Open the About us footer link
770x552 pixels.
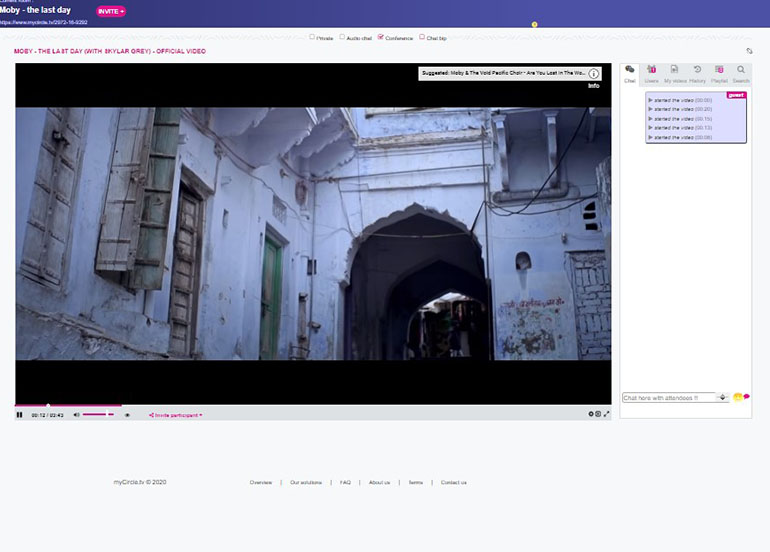click(x=380, y=483)
